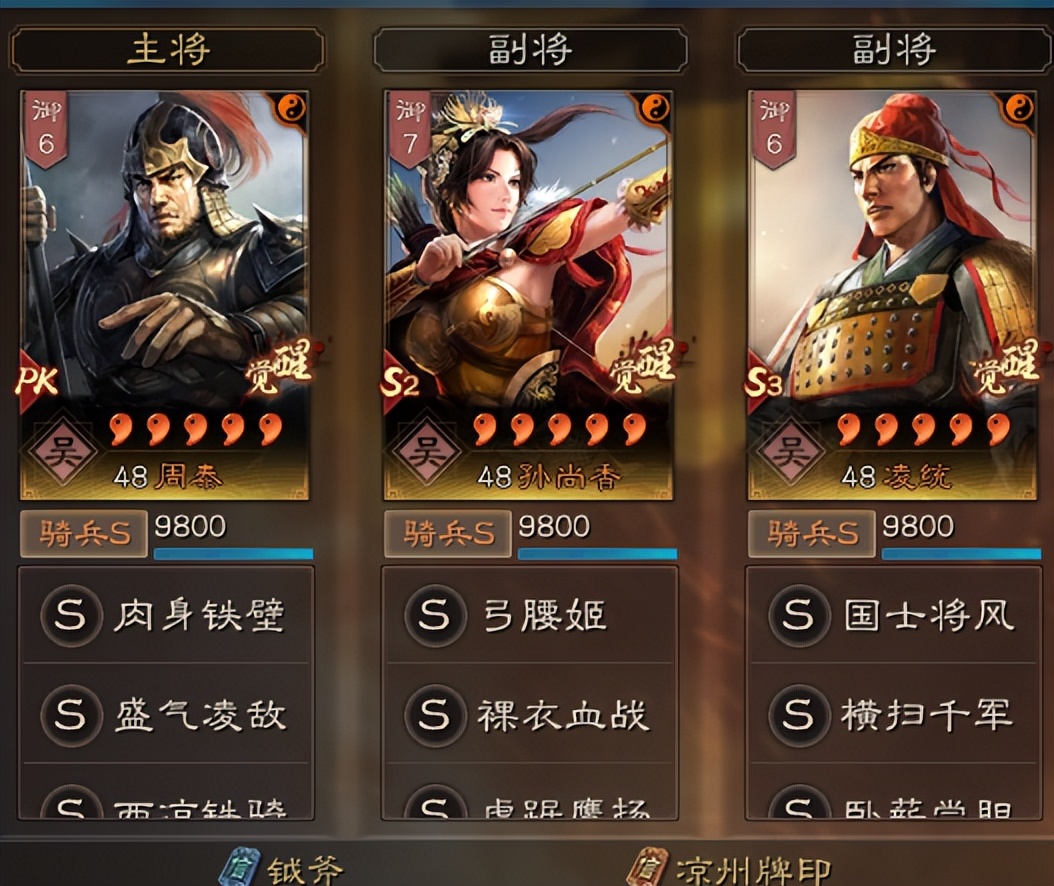Screen dimensions: 1054x886
Task: Click 孙尚香's blue troop strength bar
Action: coord(598,554)
